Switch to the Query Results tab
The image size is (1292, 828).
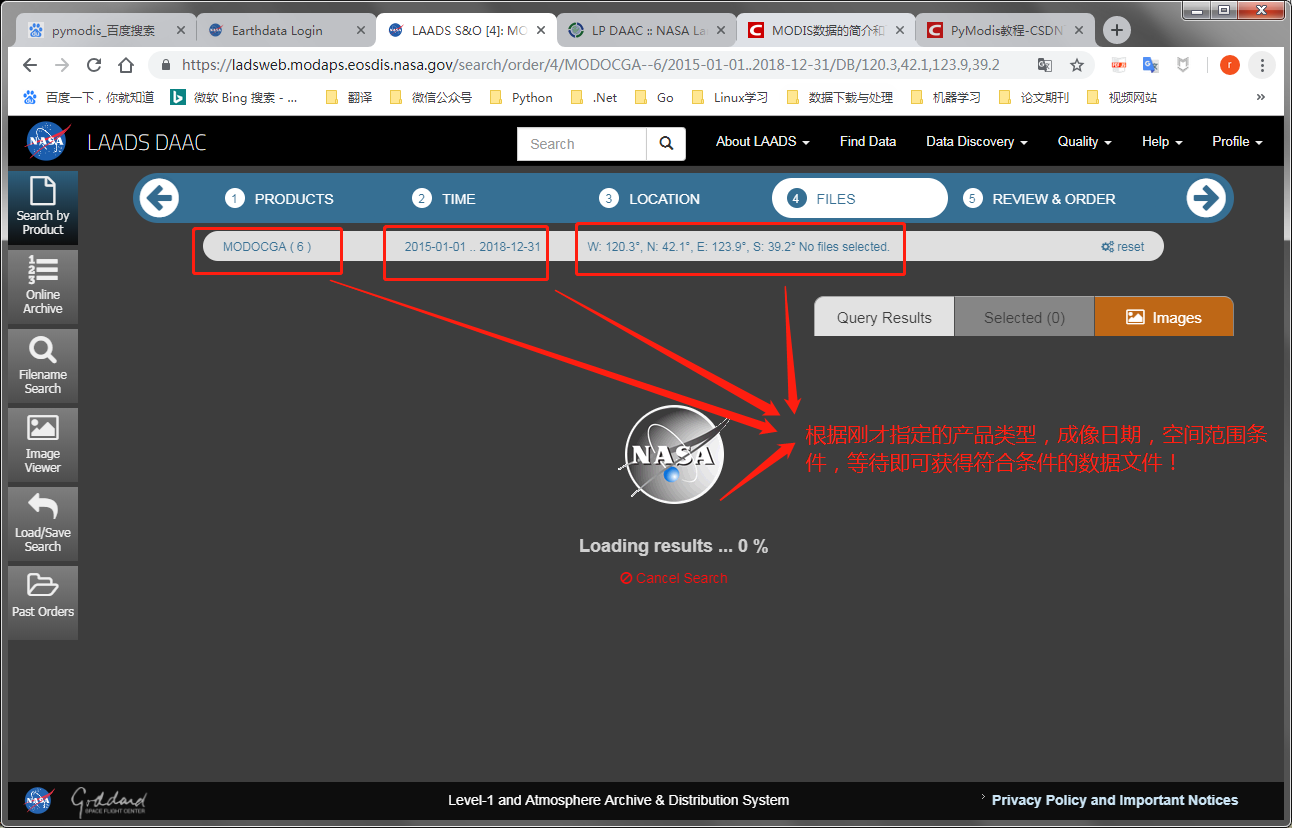pyautogui.click(x=883, y=316)
